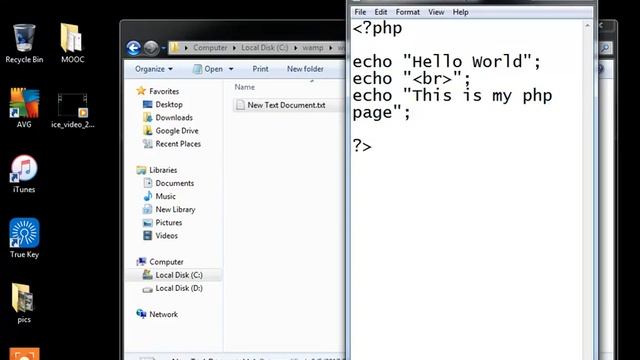Image resolution: width=640 pixels, height=360 pixels.
Task: Open the True Key desktop shortcut
Action: [x=24, y=238]
